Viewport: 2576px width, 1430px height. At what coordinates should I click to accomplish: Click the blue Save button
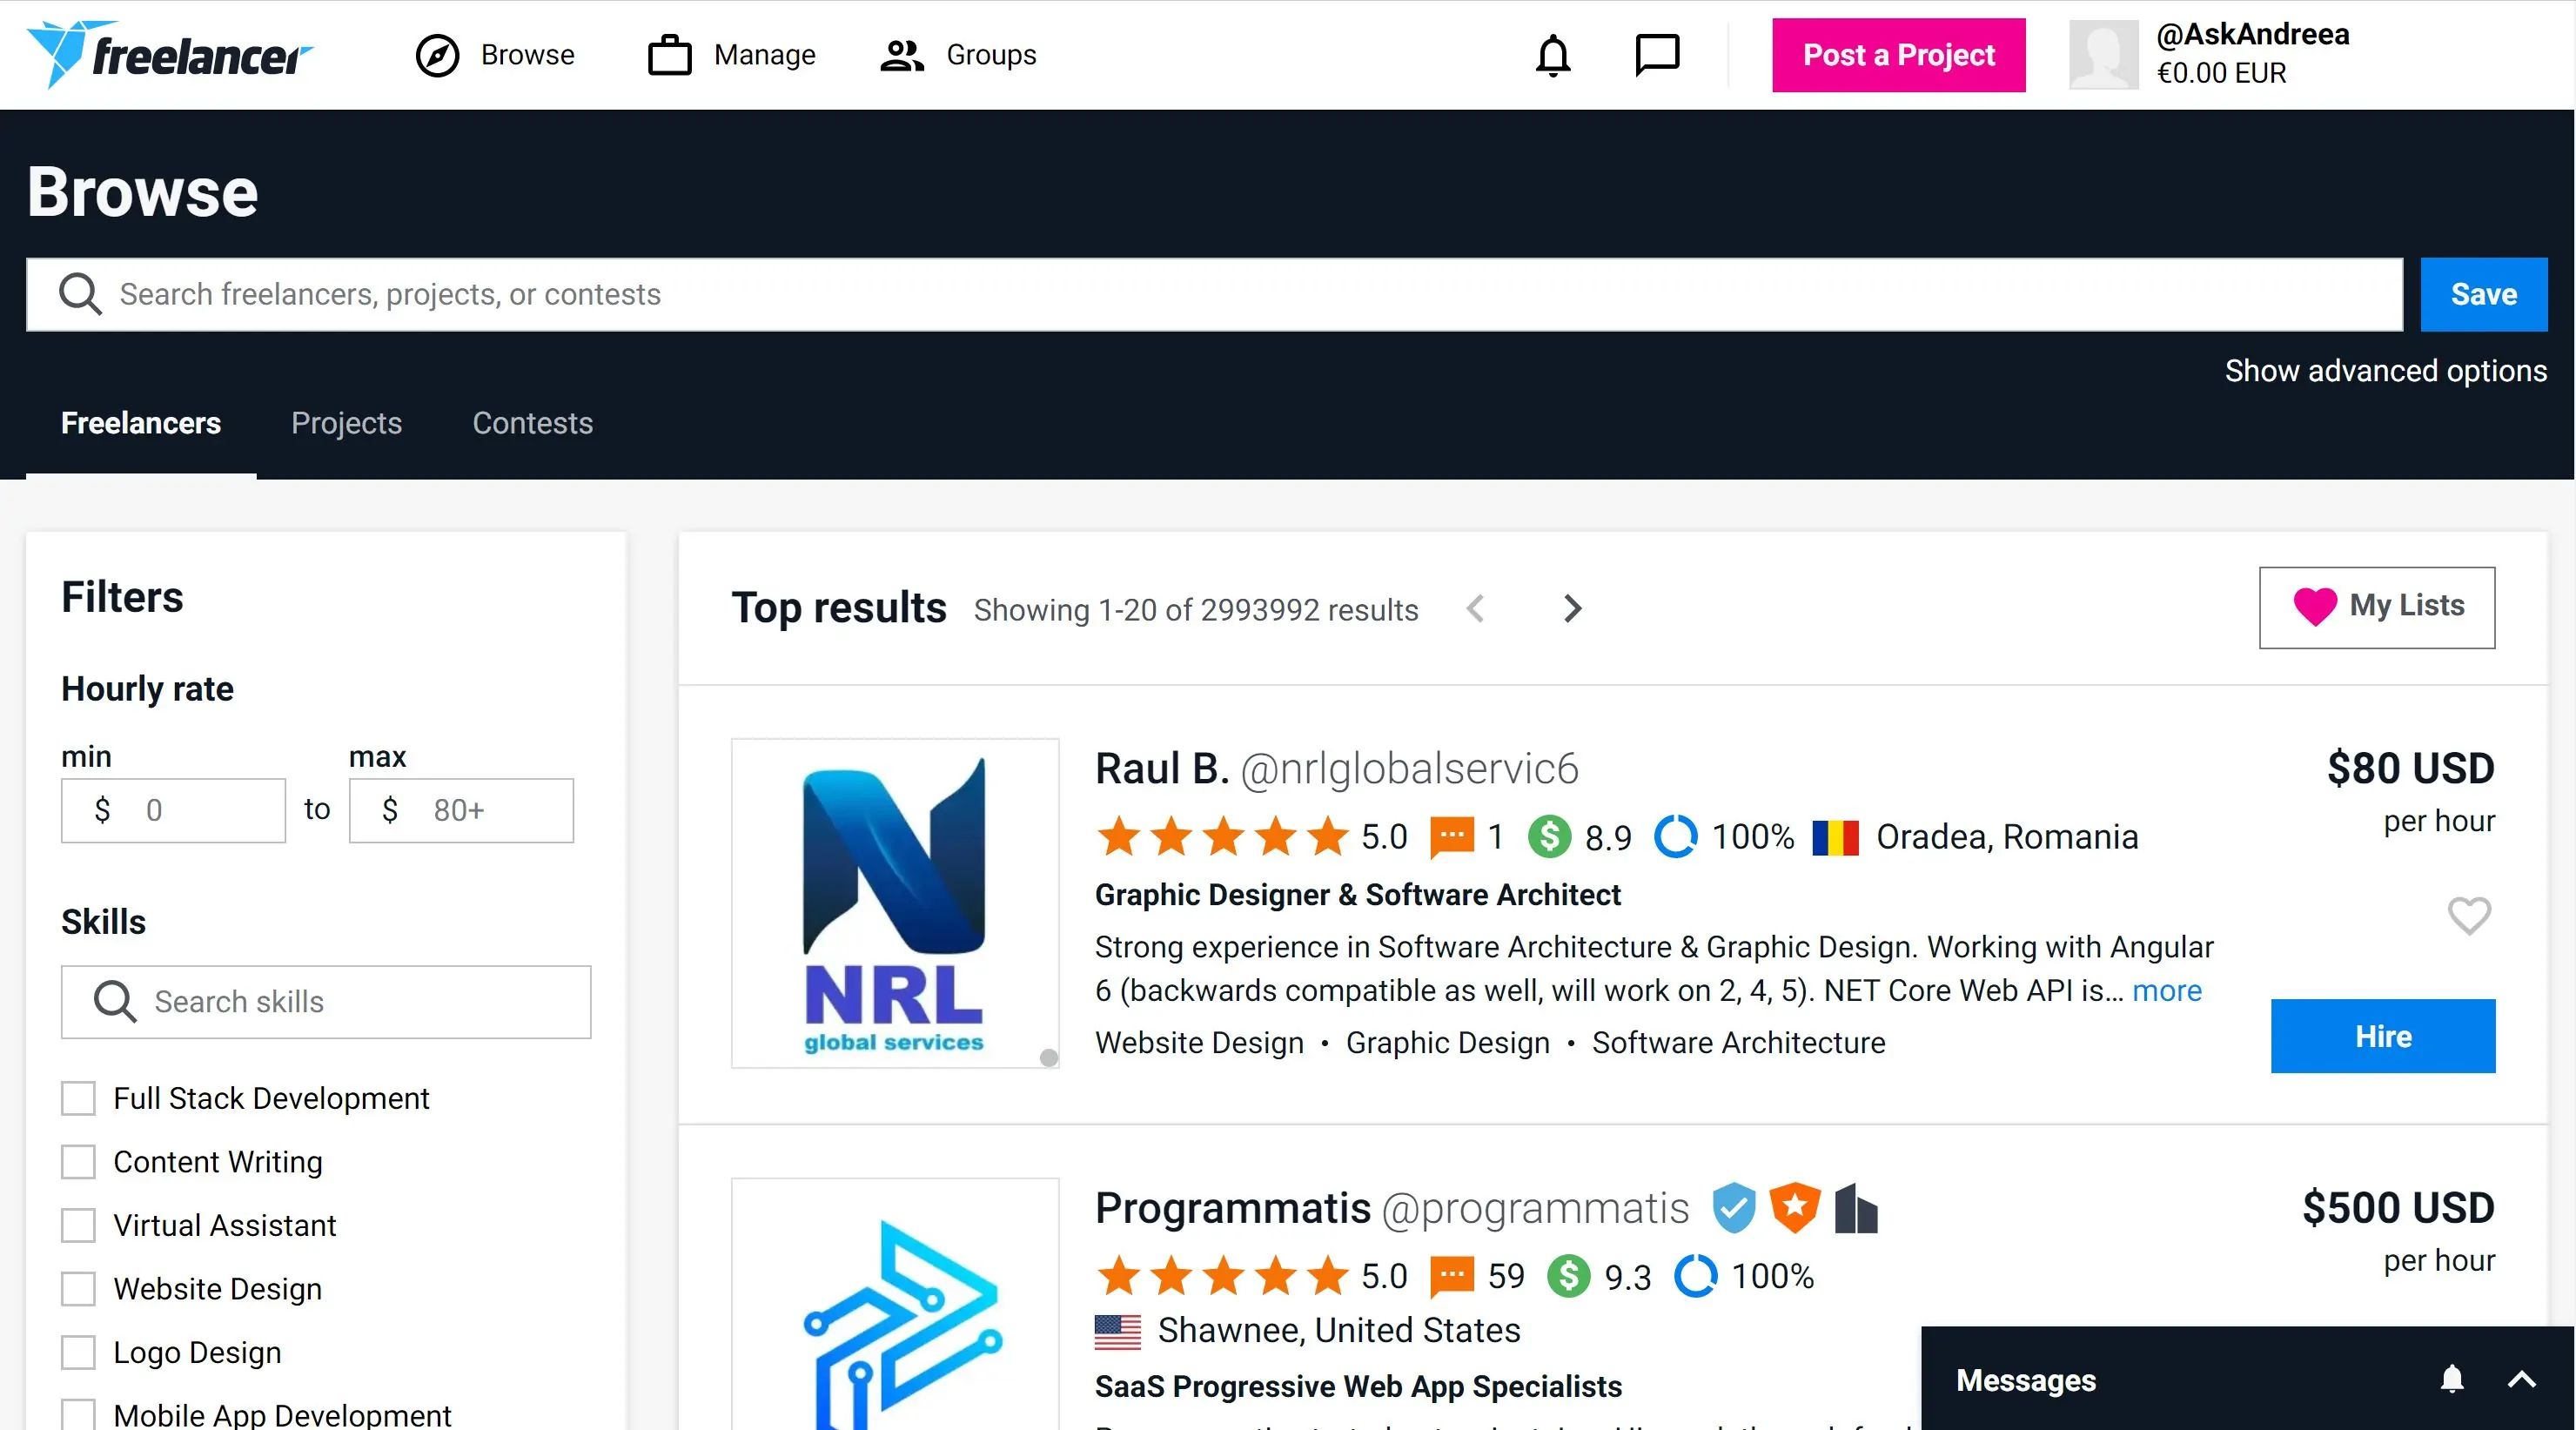(x=2483, y=294)
